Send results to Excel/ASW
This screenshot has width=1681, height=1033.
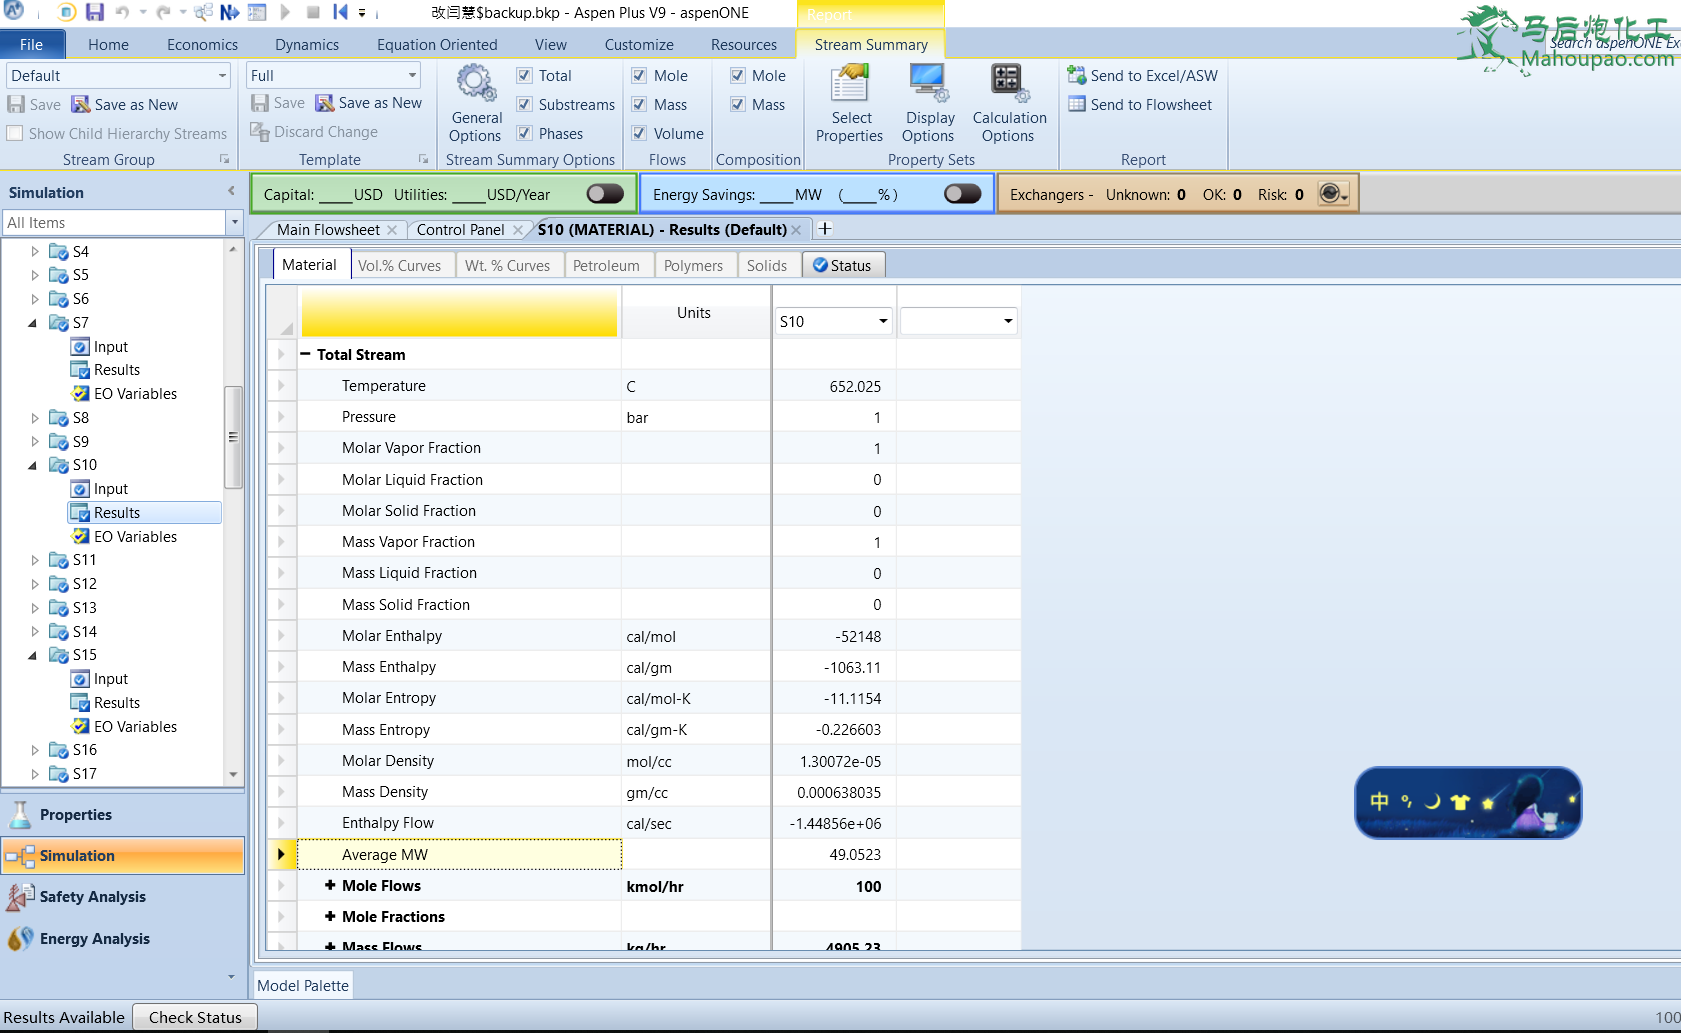coord(1143,75)
